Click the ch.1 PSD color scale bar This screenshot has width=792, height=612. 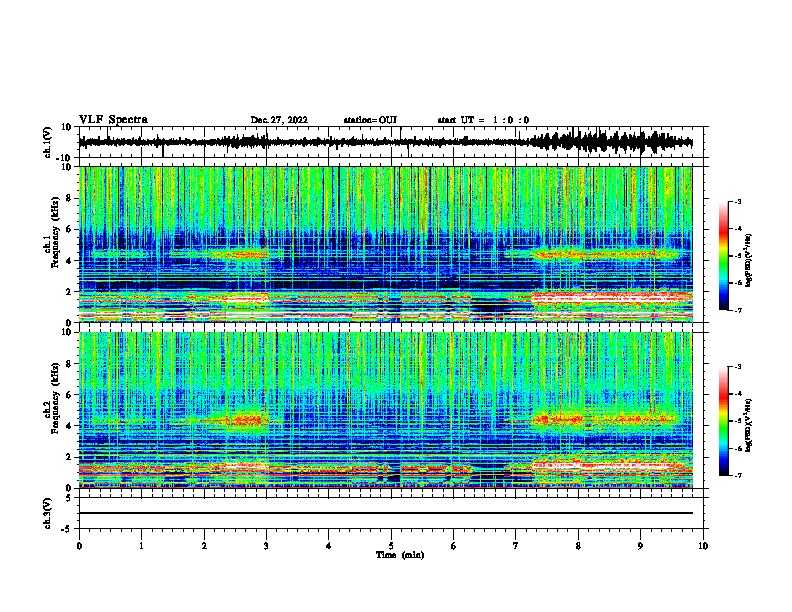click(724, 256)
